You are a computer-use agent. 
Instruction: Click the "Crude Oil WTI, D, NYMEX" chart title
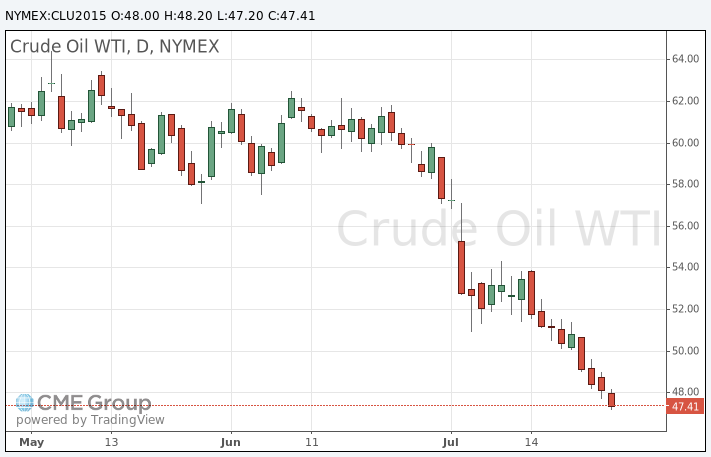pyautogui.click(x=114, y=47)
